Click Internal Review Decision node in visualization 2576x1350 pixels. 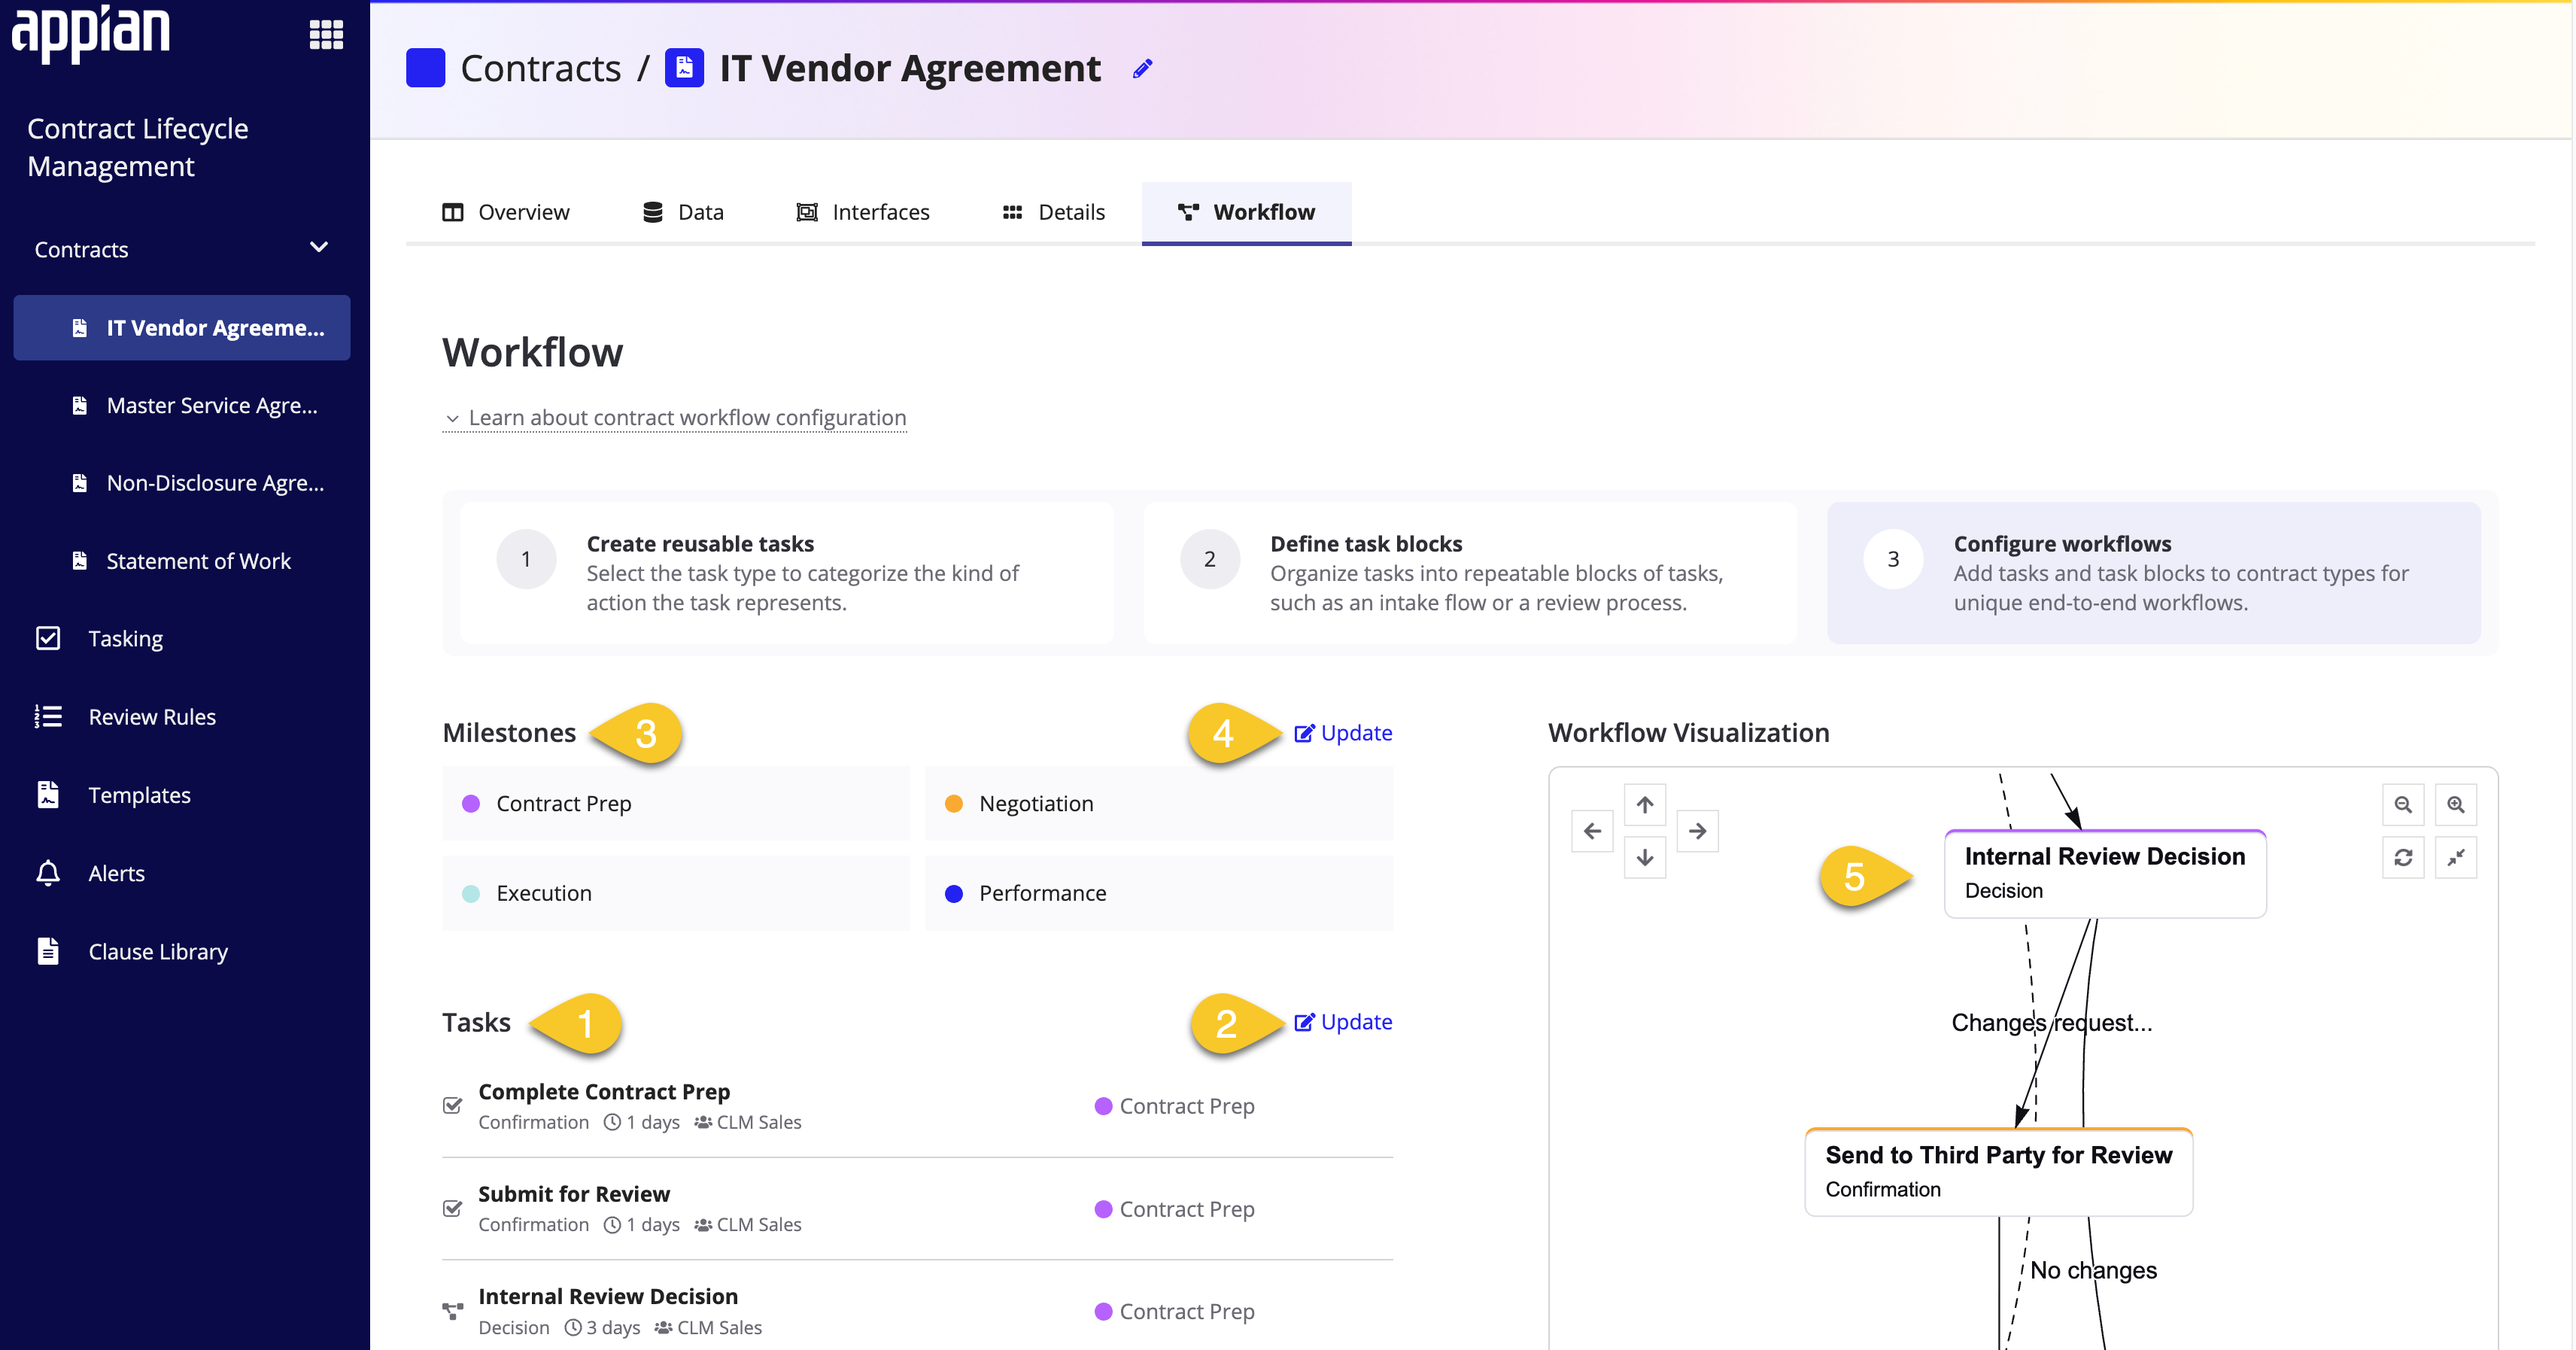[2105, 873]
